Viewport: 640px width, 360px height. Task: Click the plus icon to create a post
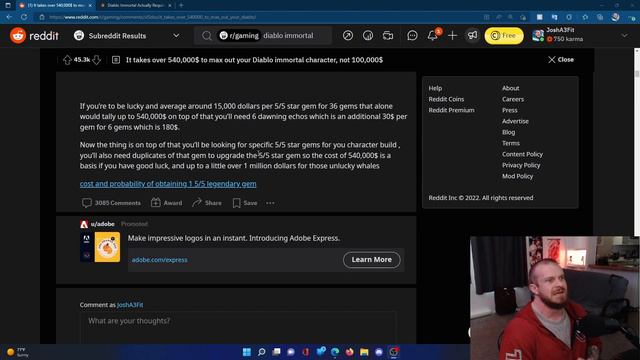tap(452, 36)
